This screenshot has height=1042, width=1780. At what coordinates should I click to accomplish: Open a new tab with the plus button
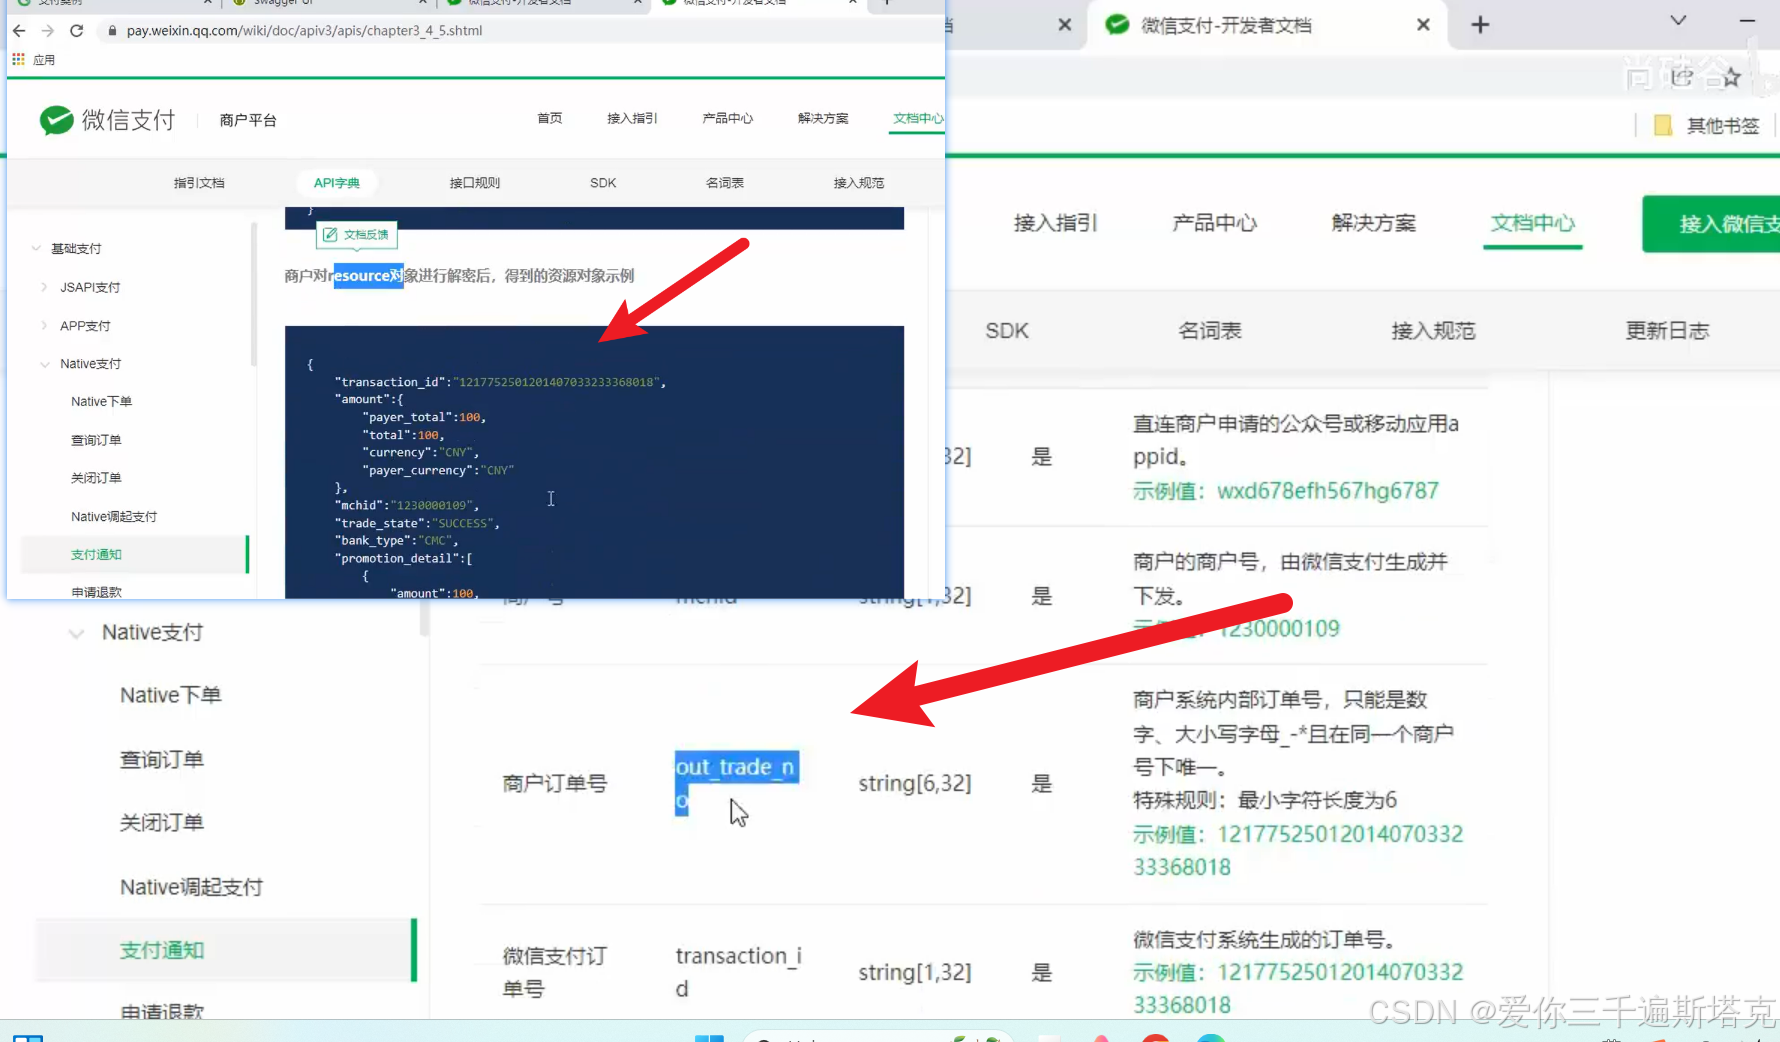pos(1481,25)
